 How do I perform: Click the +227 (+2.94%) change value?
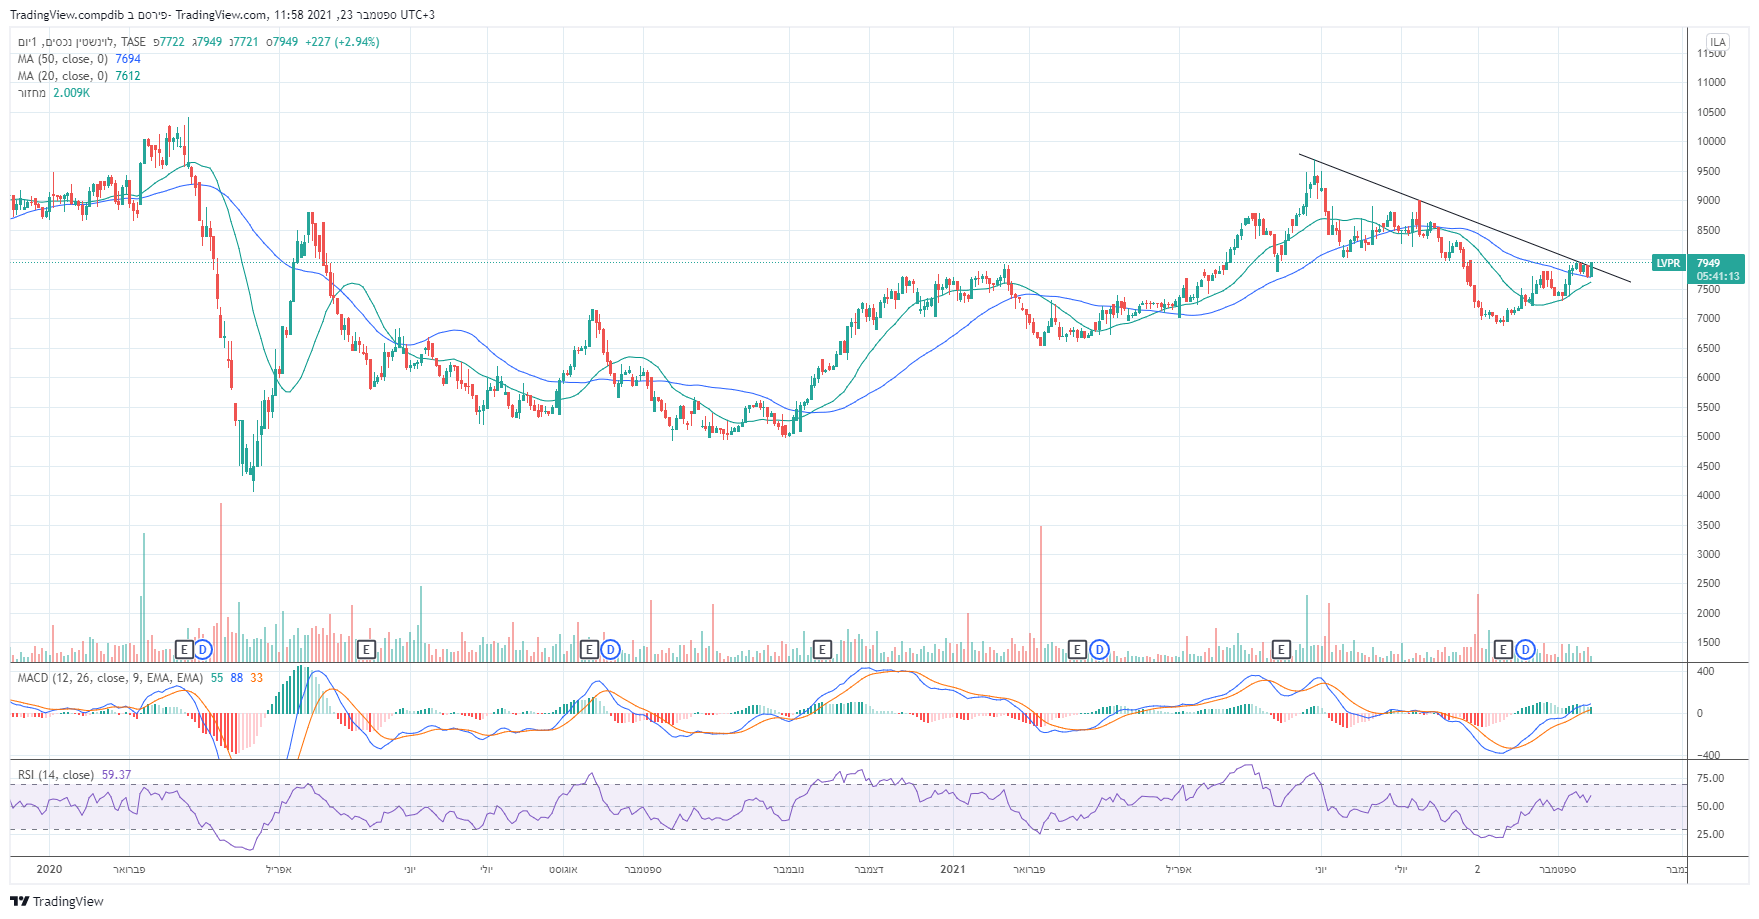pos(342,42)
